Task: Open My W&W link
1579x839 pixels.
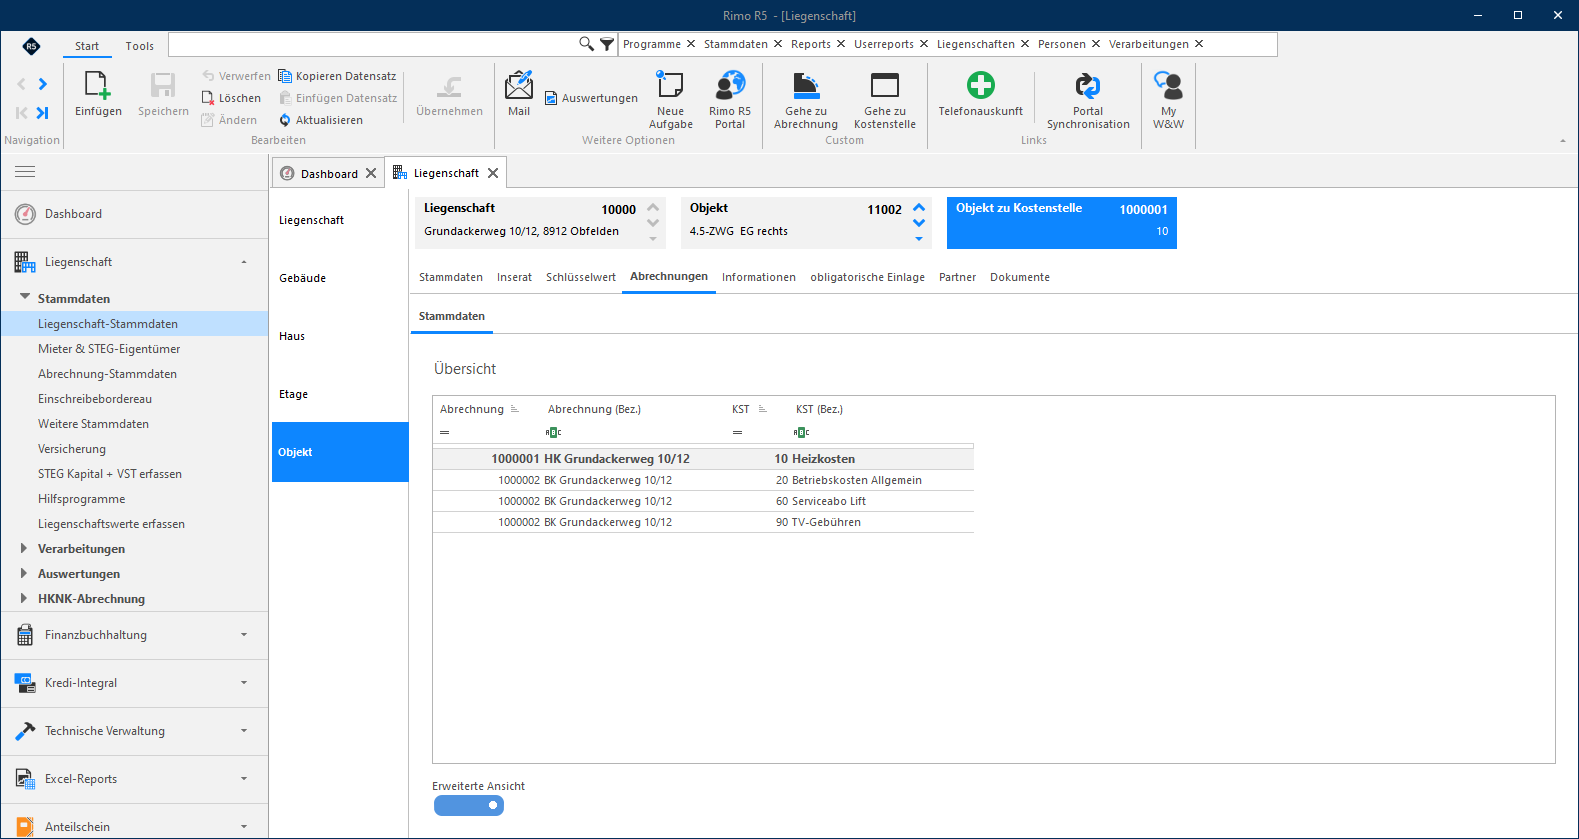Action: pos(1168,86)
